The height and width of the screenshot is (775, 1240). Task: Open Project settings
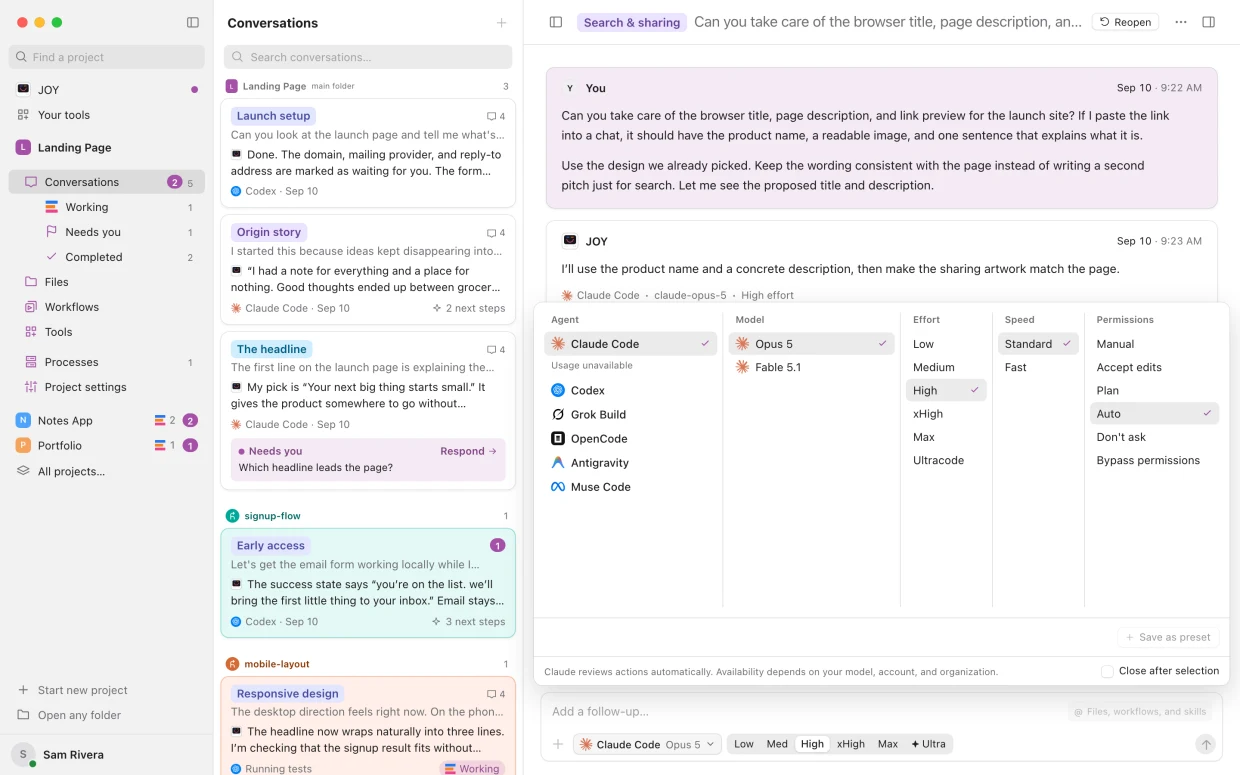(106, 387)
